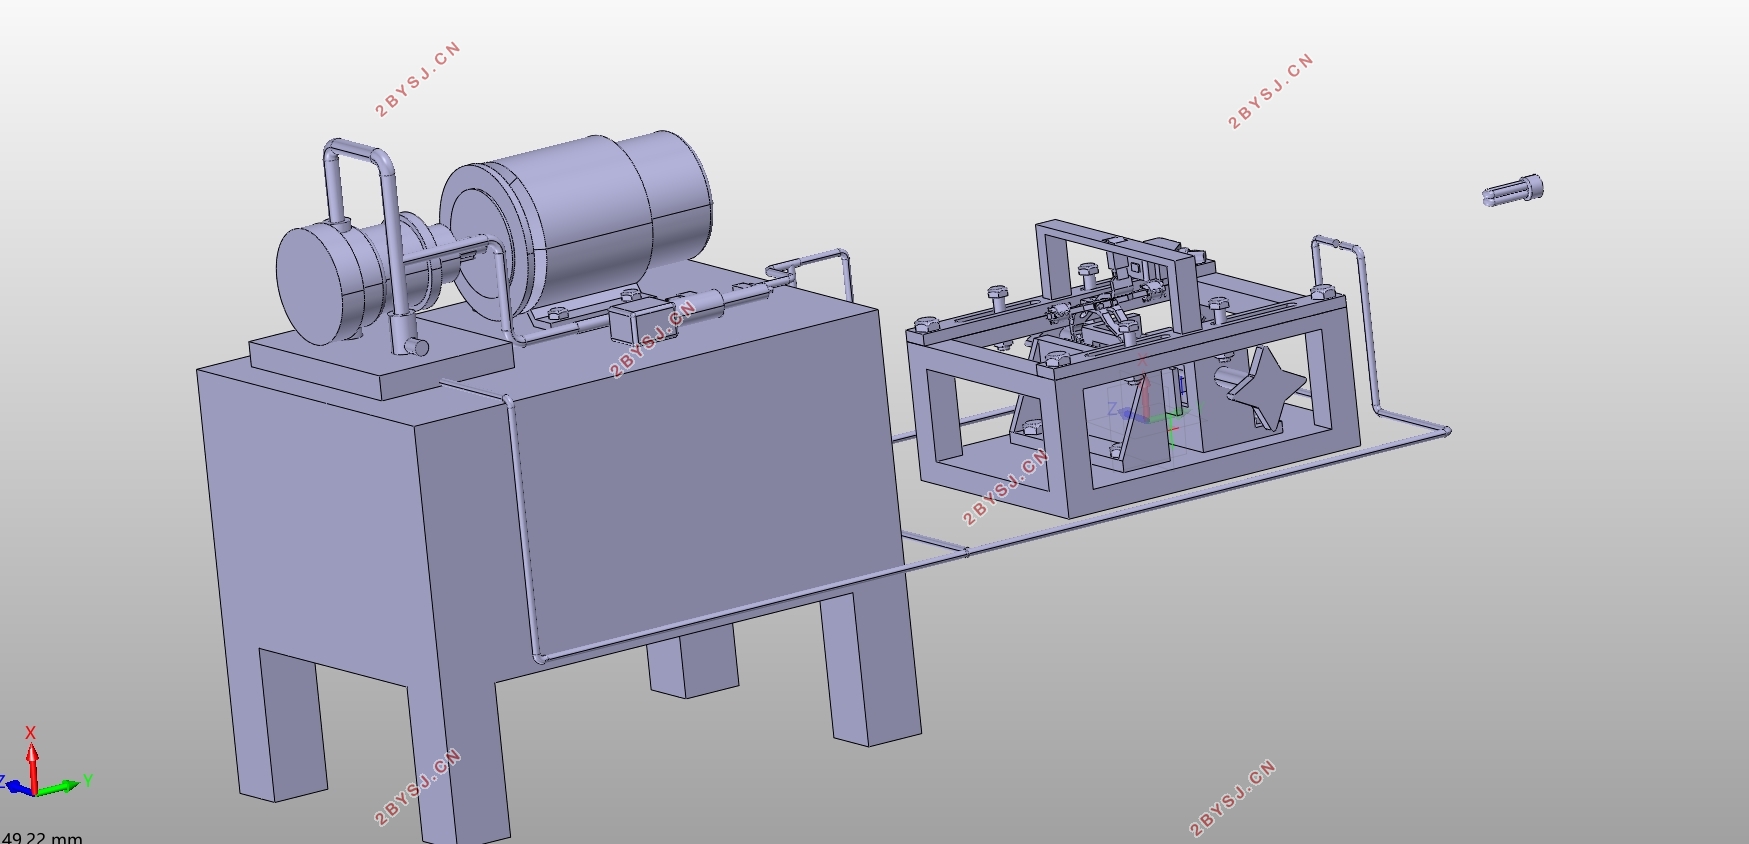This screenshot has width=1749, height=844.
Task: Select the small box valve on tank top
Action: (643, 323)
